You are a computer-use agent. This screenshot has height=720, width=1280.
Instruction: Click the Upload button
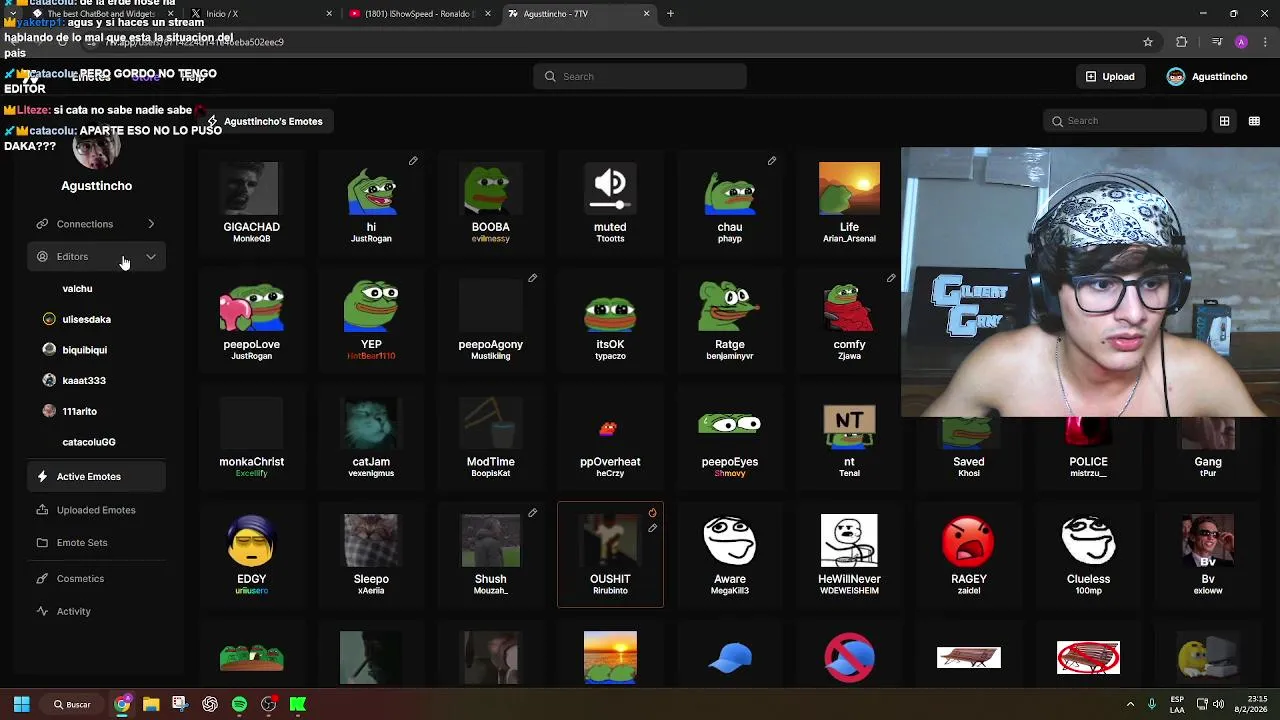1110,77
